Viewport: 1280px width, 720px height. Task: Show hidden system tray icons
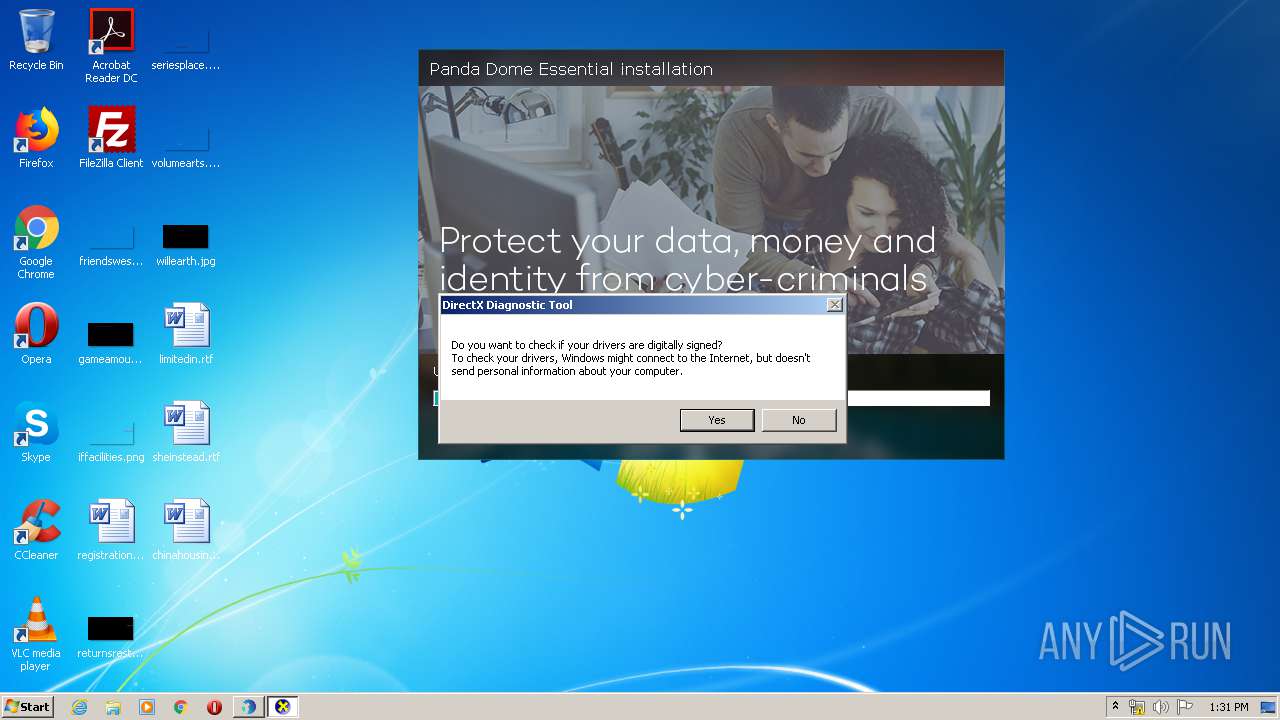(x=1114, y=707)
